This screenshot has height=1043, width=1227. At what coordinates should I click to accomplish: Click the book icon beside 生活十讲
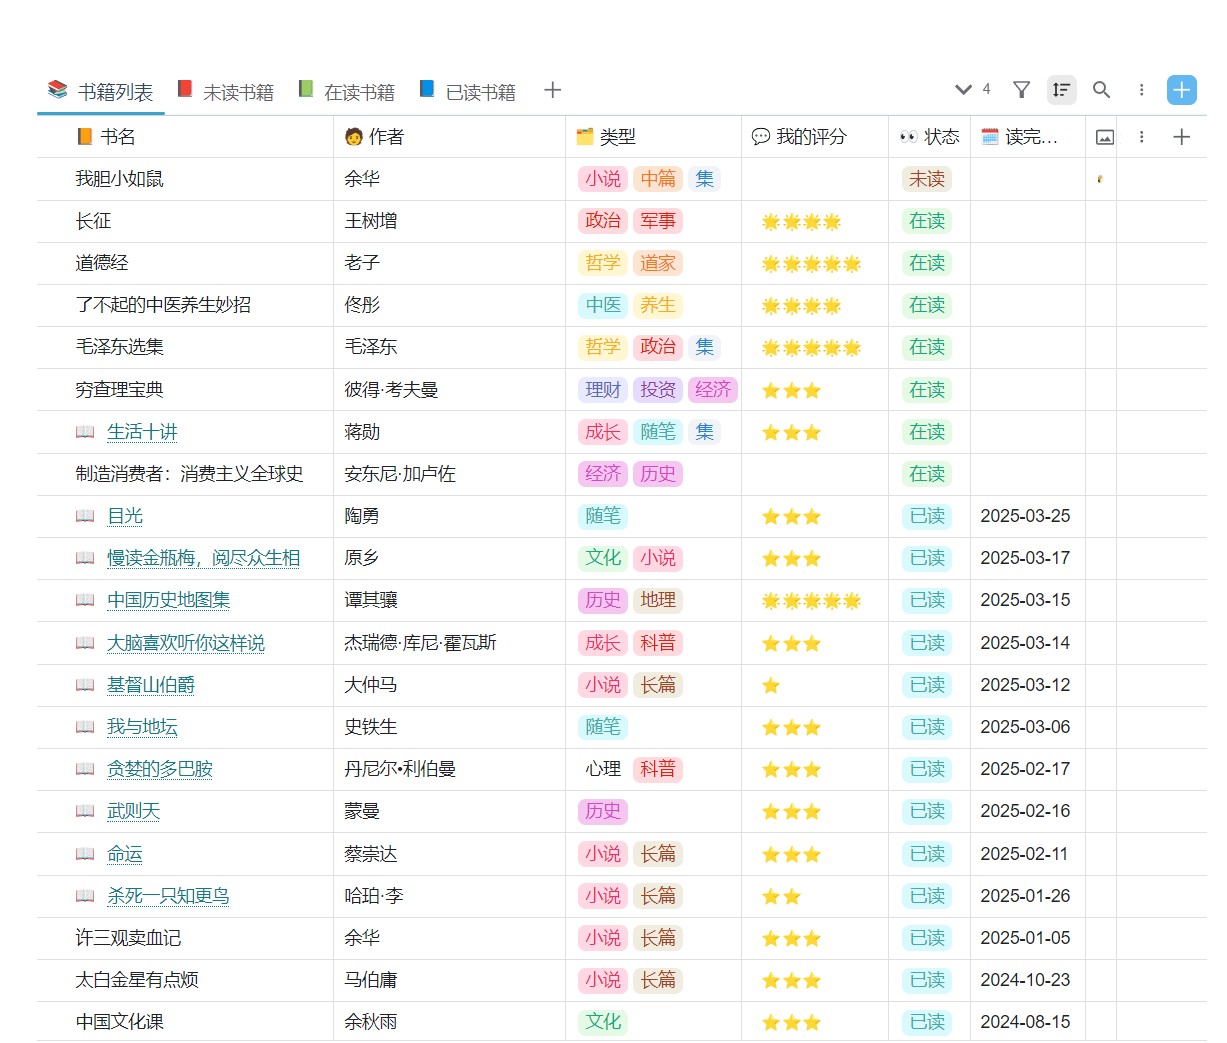tap(86, 432)
